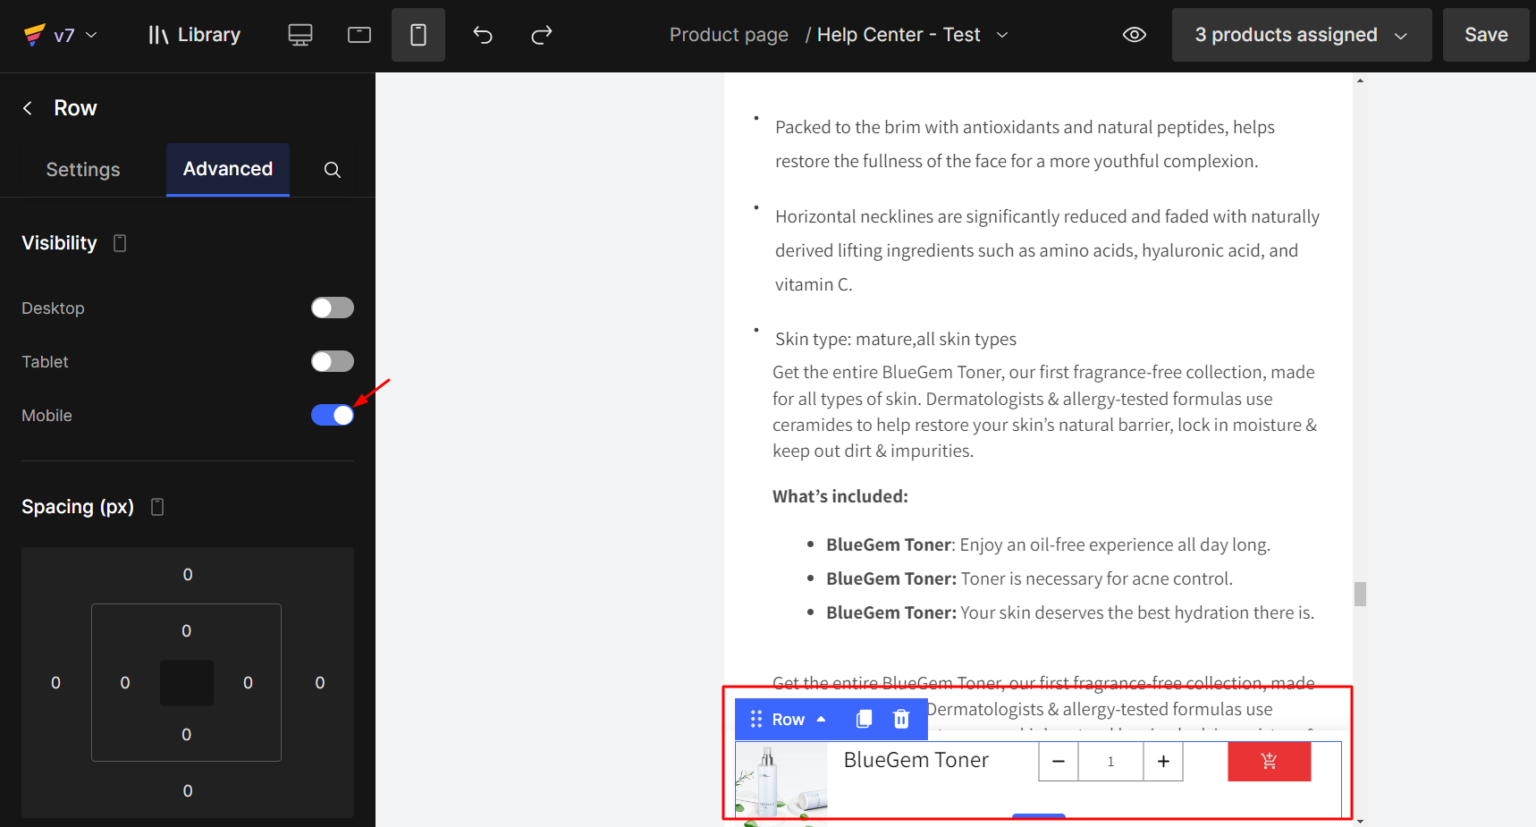
Task: Expand the 3 products assigned dropdown
Action: pos(1398,34)
